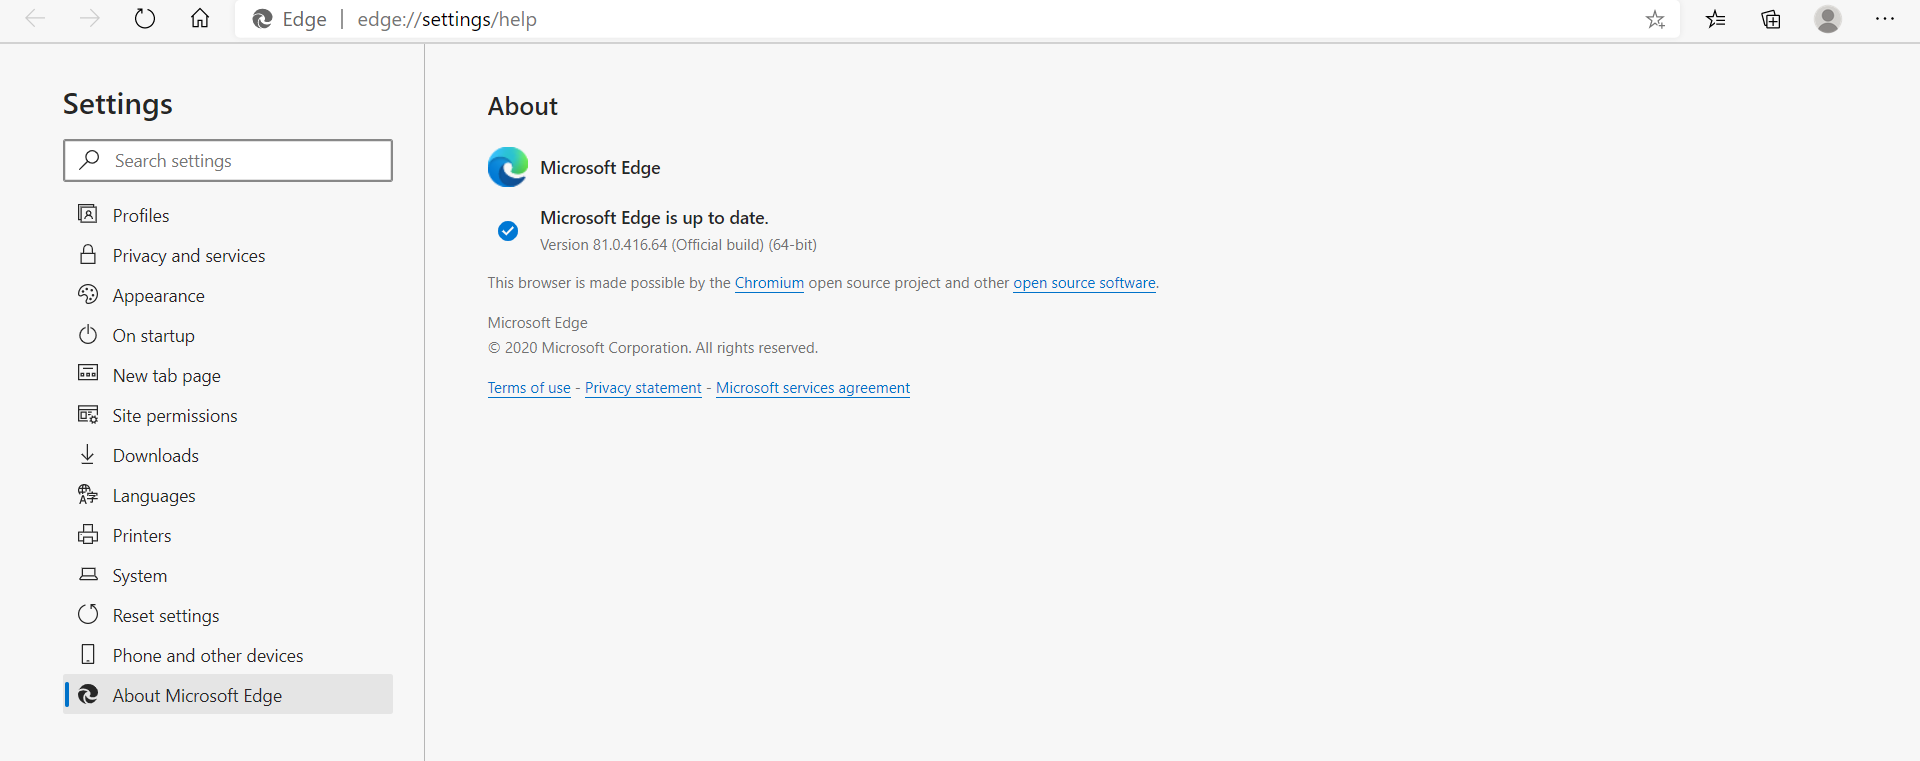This screenshot has height=761, width=1920.
Task: Open the Privacy statement link
Action: [643, 388]
